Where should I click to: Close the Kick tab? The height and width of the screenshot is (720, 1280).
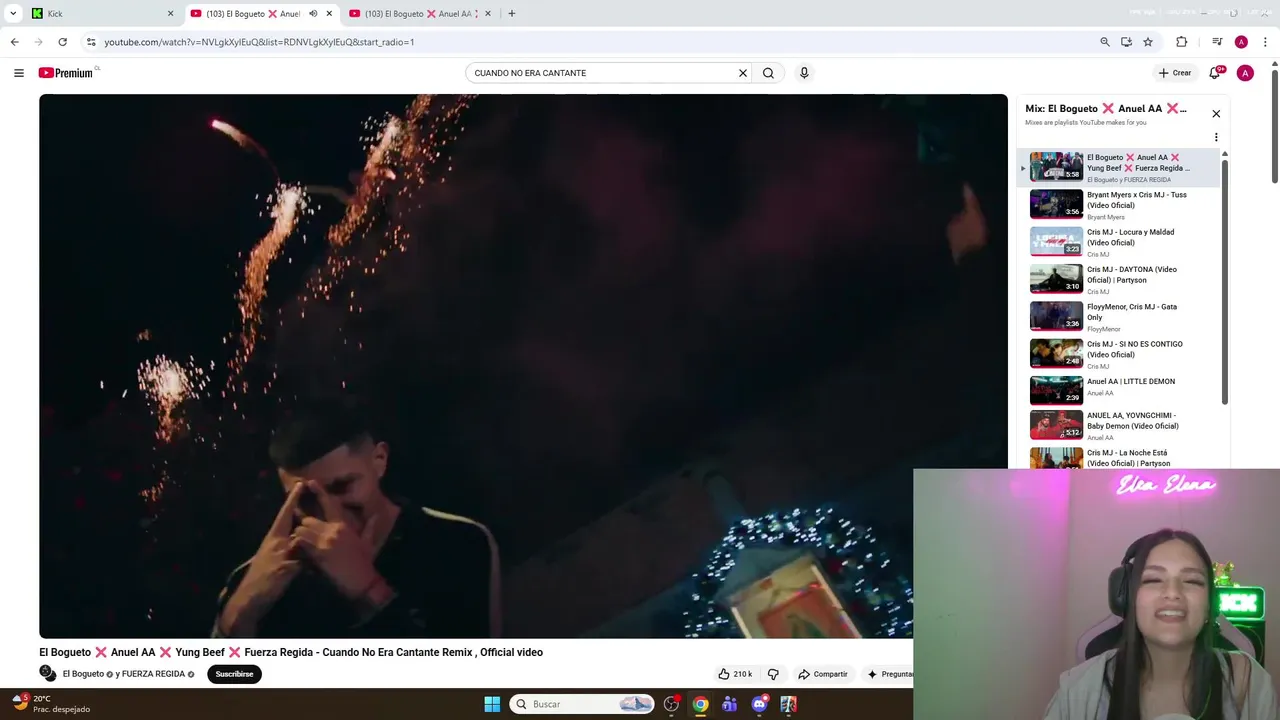coord(170,14)
